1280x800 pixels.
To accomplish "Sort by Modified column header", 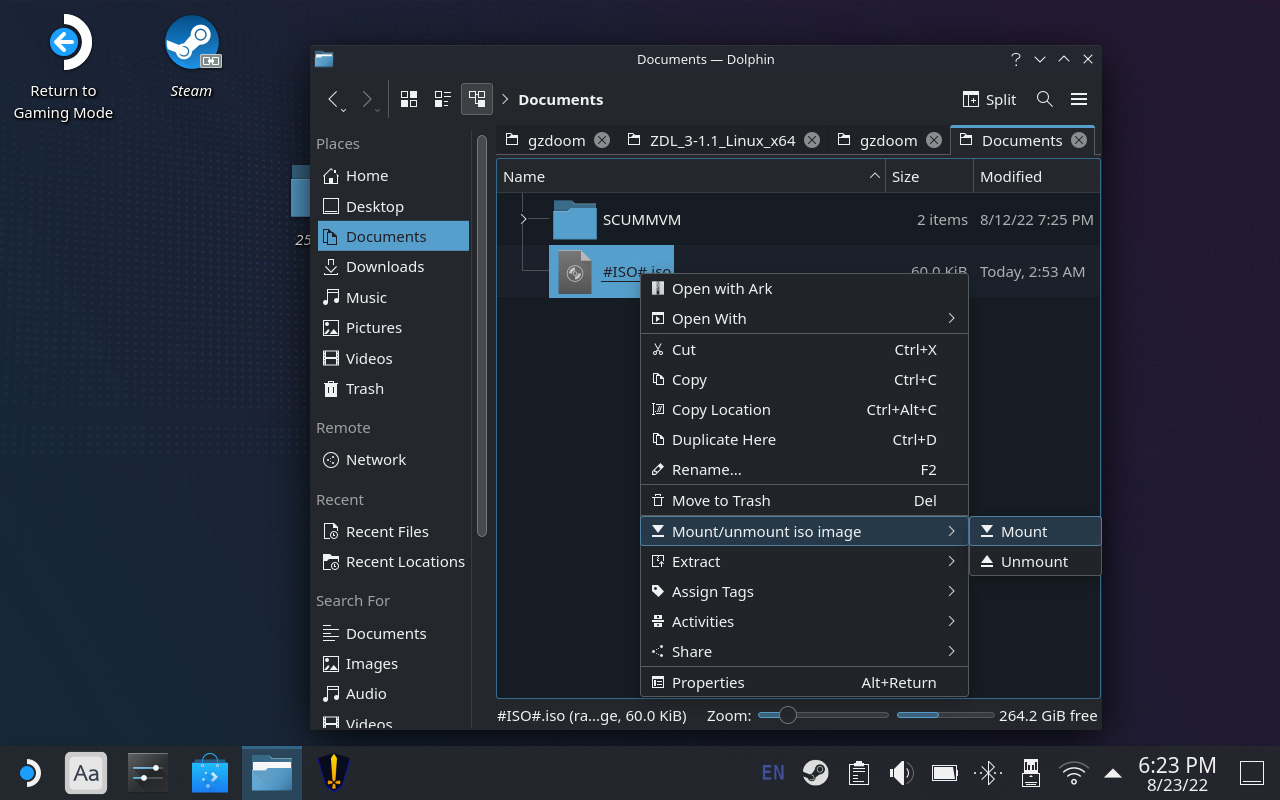I will click(x=1037, y=177).
